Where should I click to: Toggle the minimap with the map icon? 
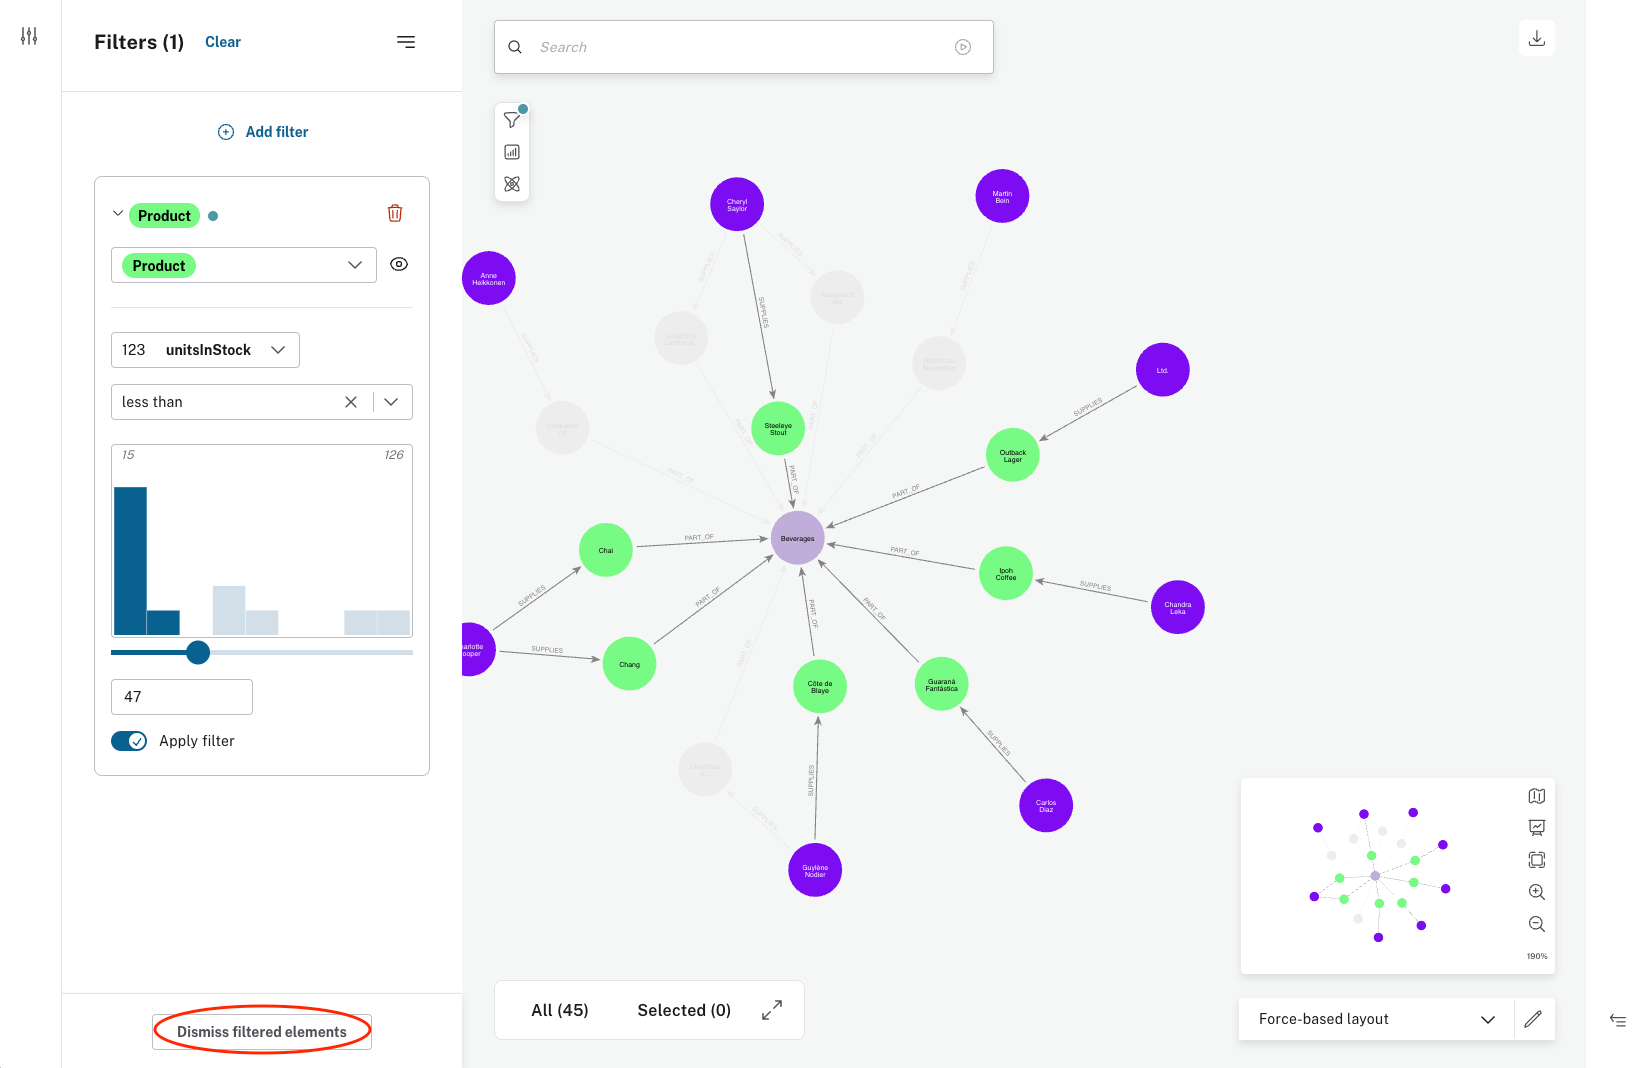point(1536,796)
